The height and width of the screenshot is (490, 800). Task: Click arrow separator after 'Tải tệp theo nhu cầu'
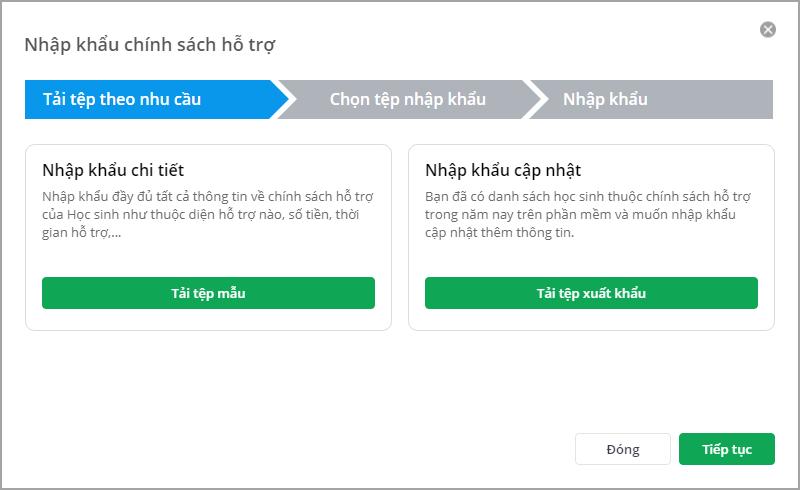[285, 99]
